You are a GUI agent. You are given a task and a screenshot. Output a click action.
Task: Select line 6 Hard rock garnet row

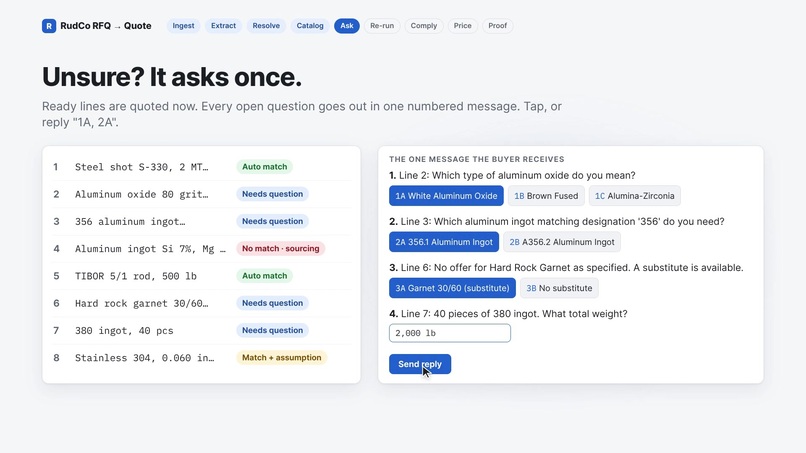coord(202,303)
